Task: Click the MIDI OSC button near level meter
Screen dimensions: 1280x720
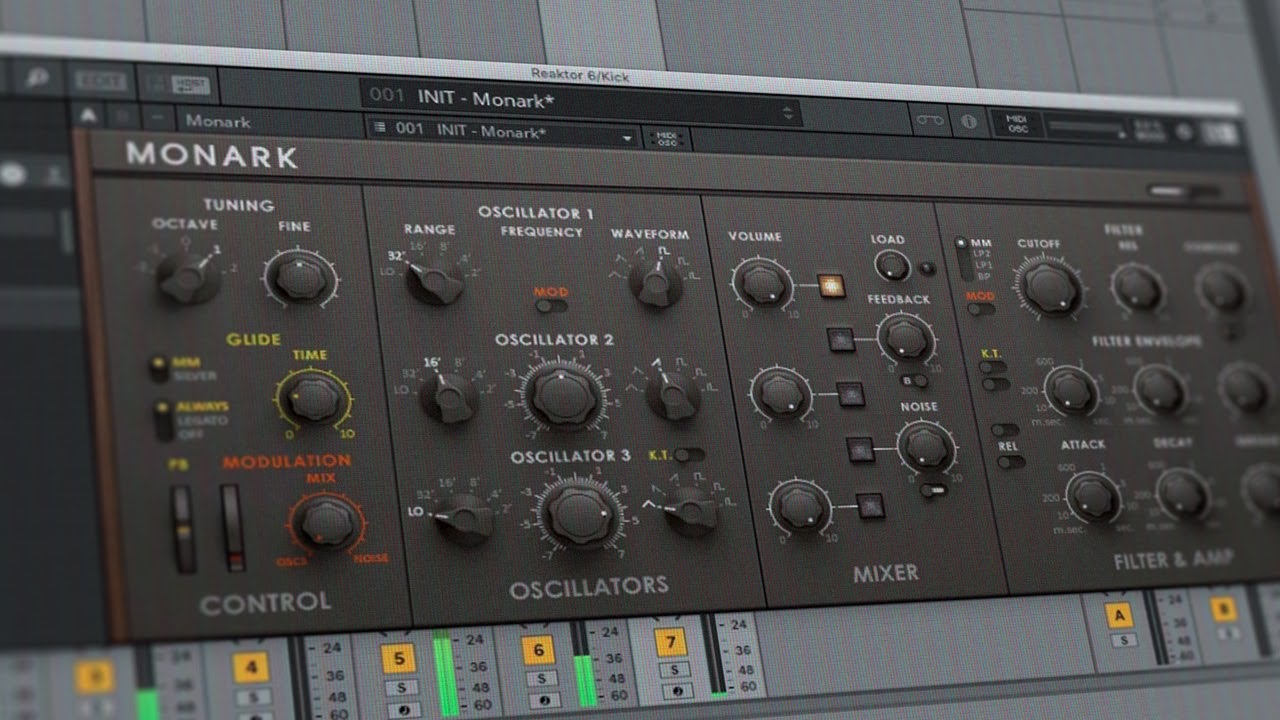Action: [x=1018, y=124]
